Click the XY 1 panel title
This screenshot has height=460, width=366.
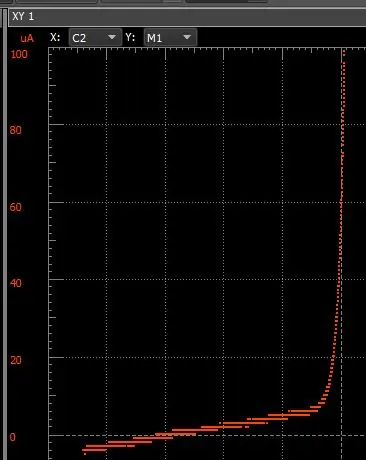pyautogui.click(x=23, y=16)
